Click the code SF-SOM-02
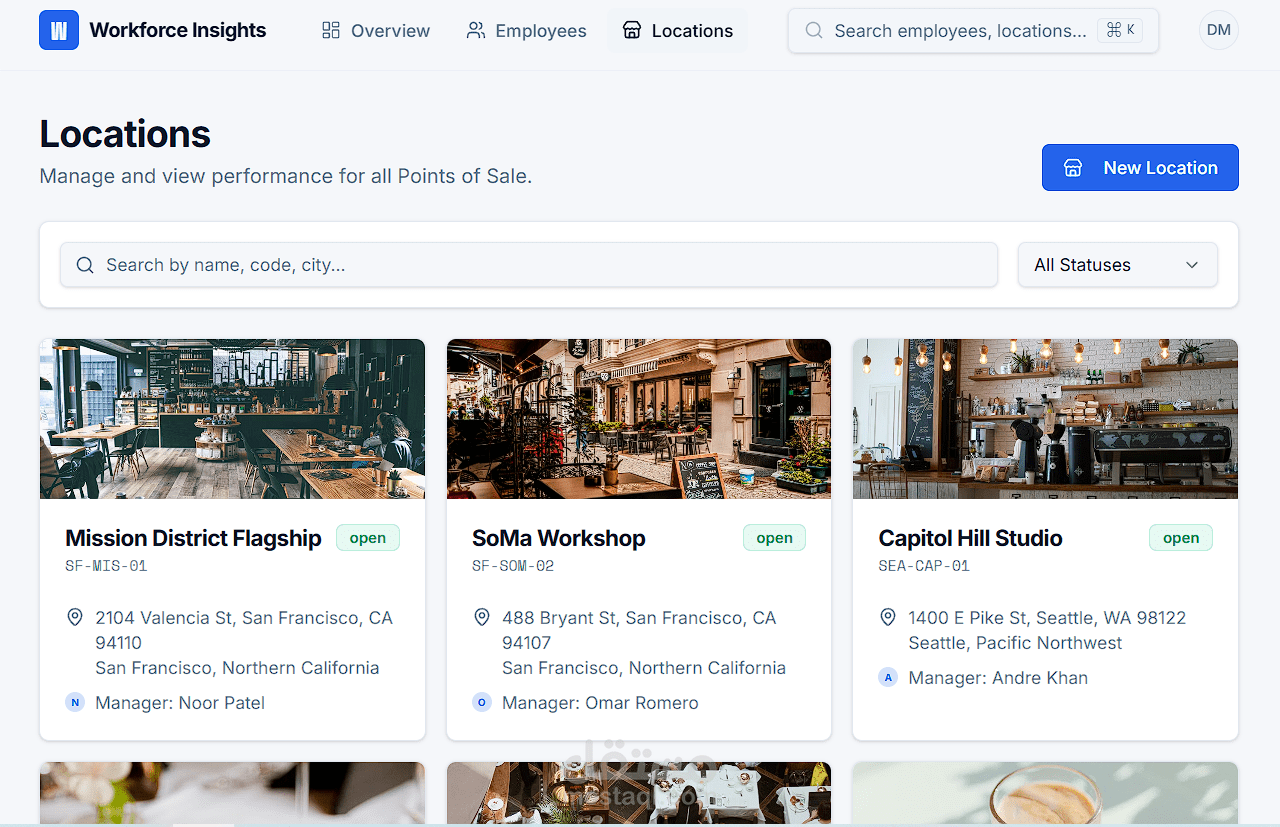Image resolution: width=1280 pixels, height=827 pixels. 513,566
